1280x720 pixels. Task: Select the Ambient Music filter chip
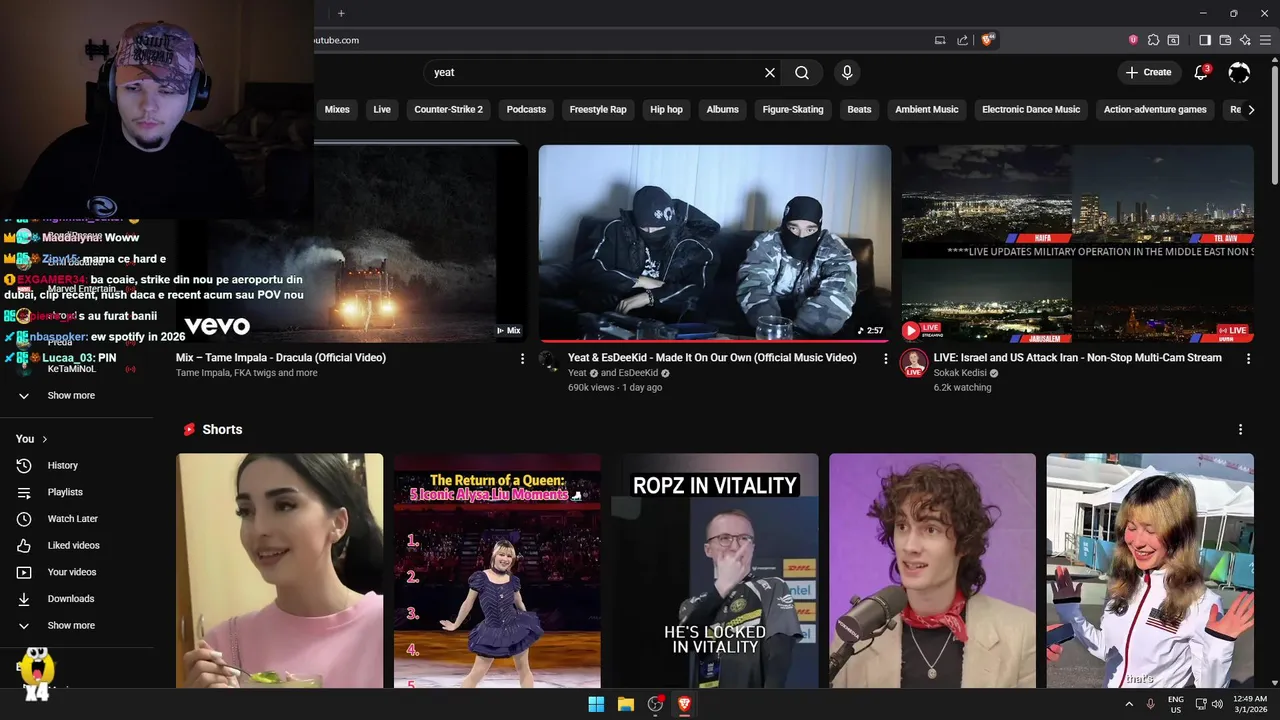927,109
